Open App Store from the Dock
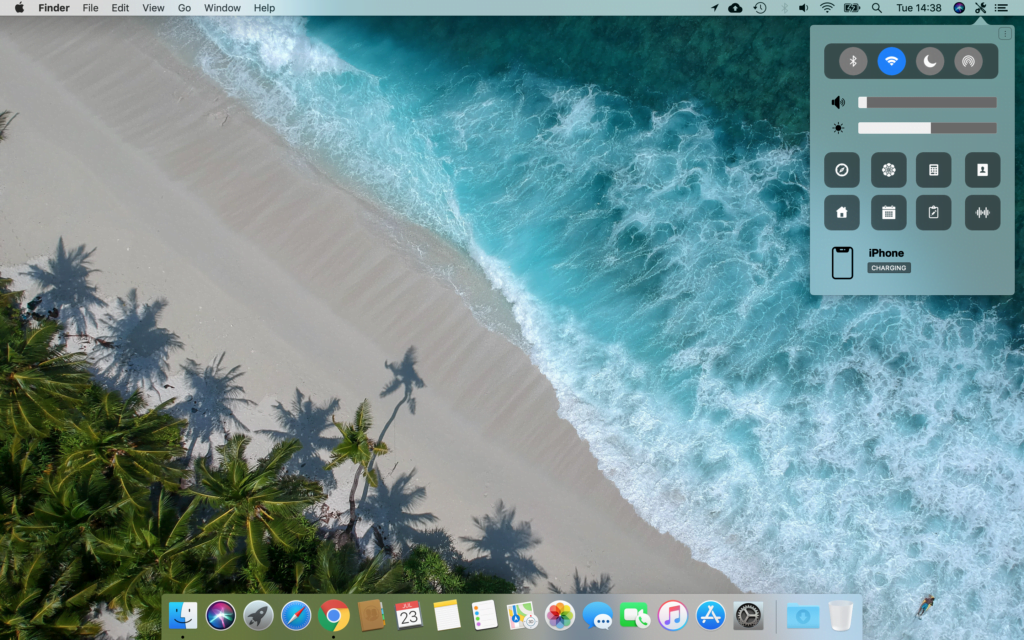1024x640 pixels. 710,615
